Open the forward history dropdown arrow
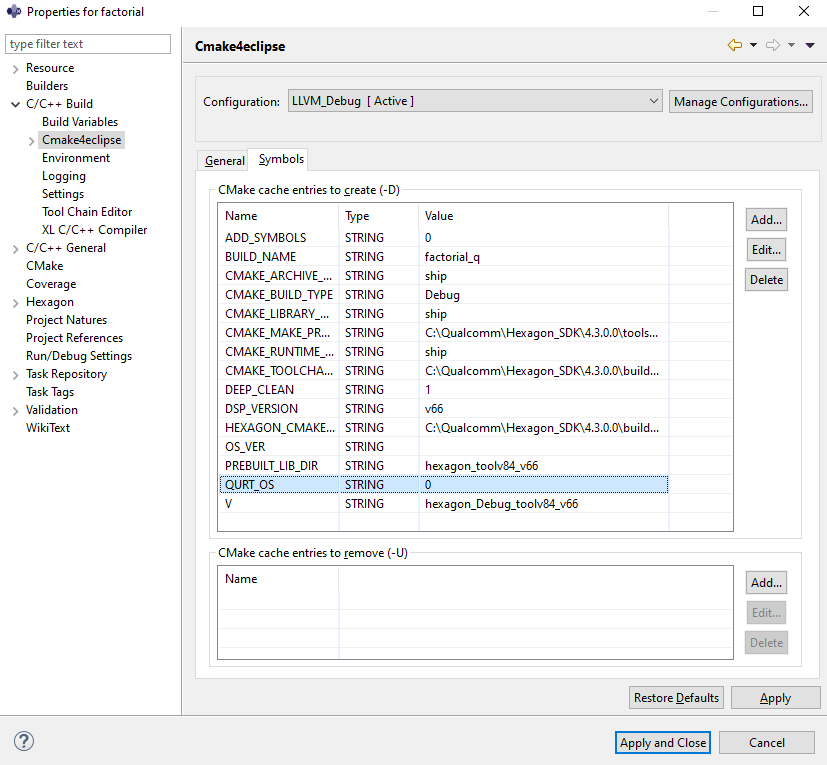This screenshot has height=765, width=827. (791, 45)
